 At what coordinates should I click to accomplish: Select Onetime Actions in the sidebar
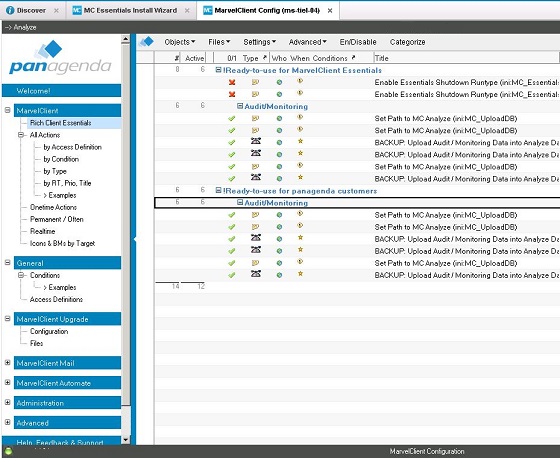53,207
